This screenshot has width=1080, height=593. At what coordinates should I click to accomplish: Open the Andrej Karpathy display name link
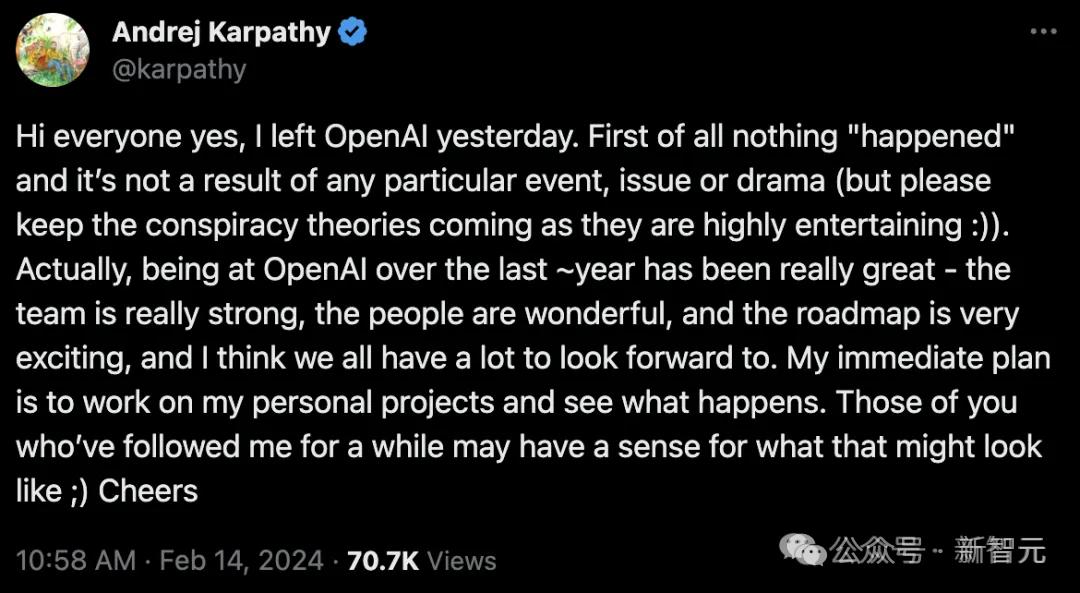[221, 33]
